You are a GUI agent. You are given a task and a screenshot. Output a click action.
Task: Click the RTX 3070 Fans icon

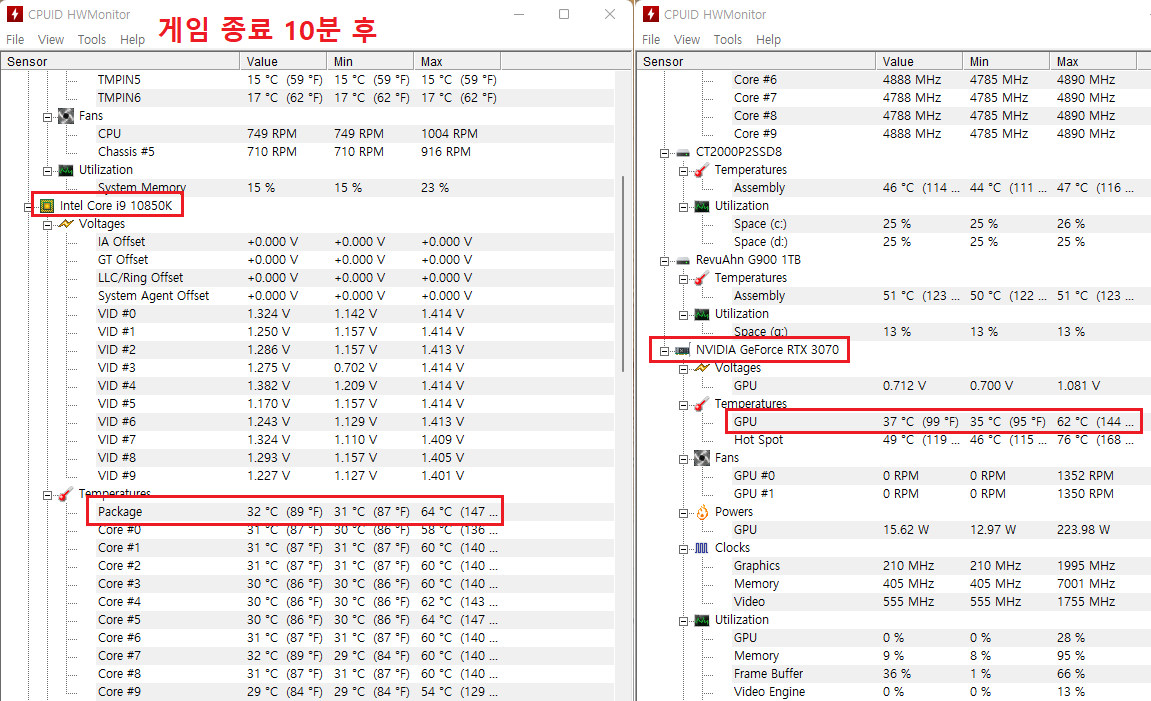(x=702, y=458)
